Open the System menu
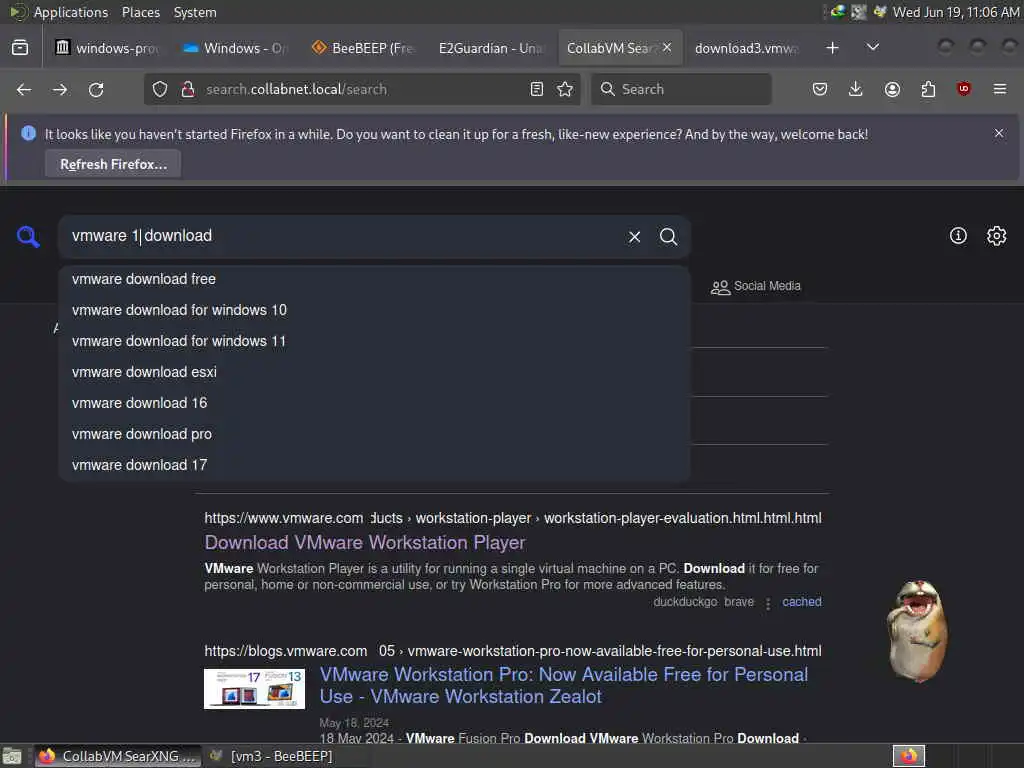 195,12
